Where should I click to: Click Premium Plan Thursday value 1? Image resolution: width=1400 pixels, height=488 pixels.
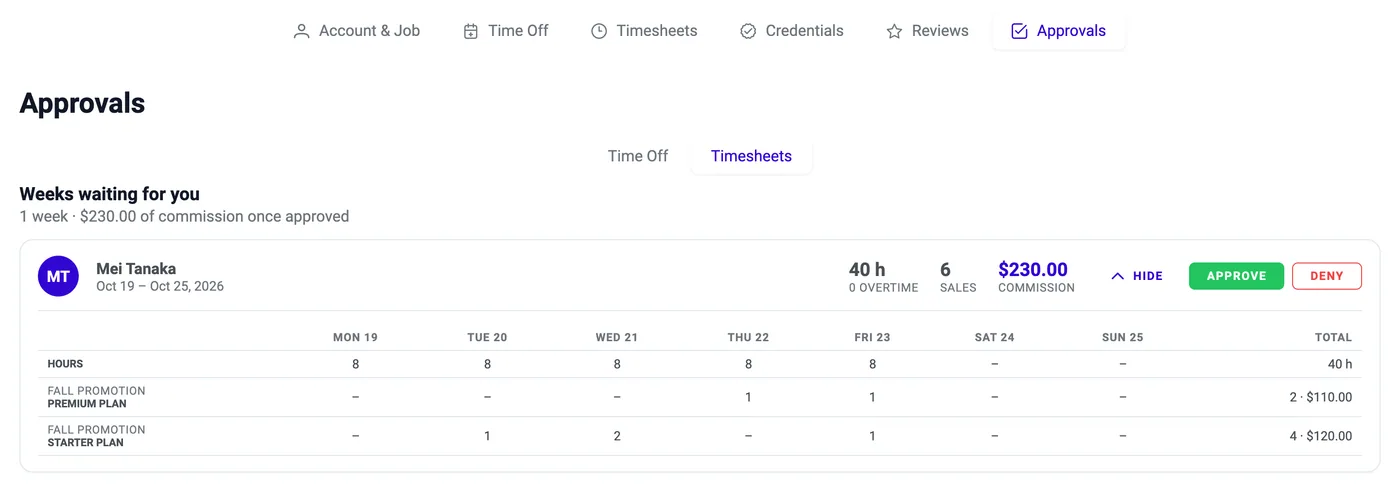click(748, 397)
